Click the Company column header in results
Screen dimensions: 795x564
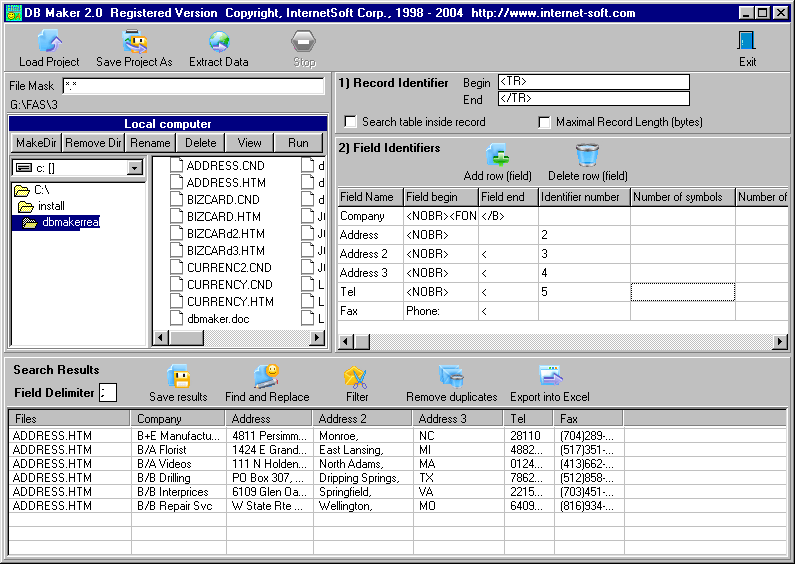point(177,418)
